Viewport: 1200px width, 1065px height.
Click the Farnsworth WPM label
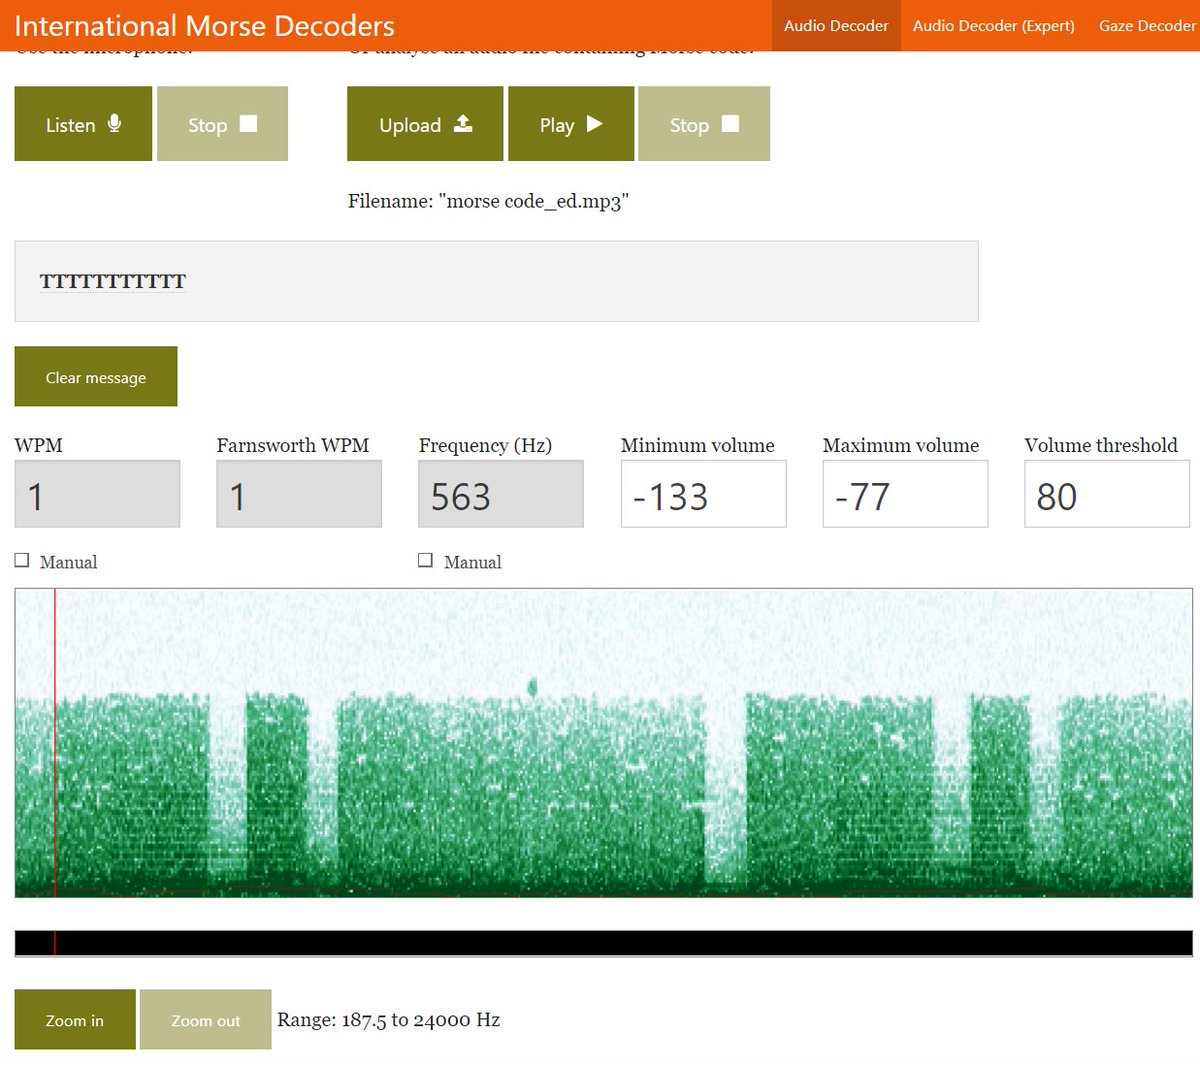coord(293,445)
